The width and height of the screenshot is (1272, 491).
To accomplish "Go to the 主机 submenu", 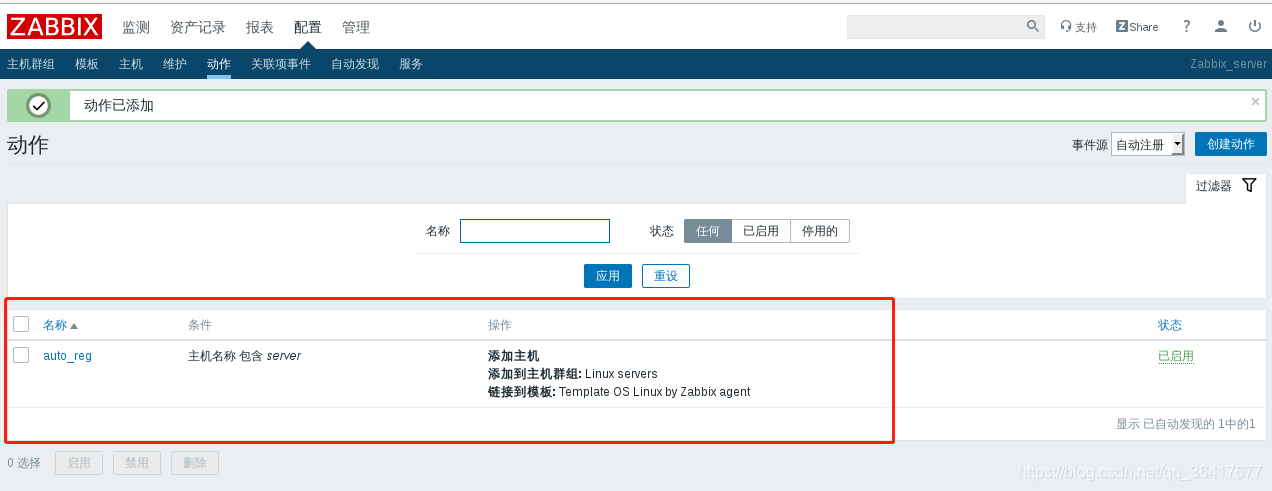I will (x=131, y=64).
